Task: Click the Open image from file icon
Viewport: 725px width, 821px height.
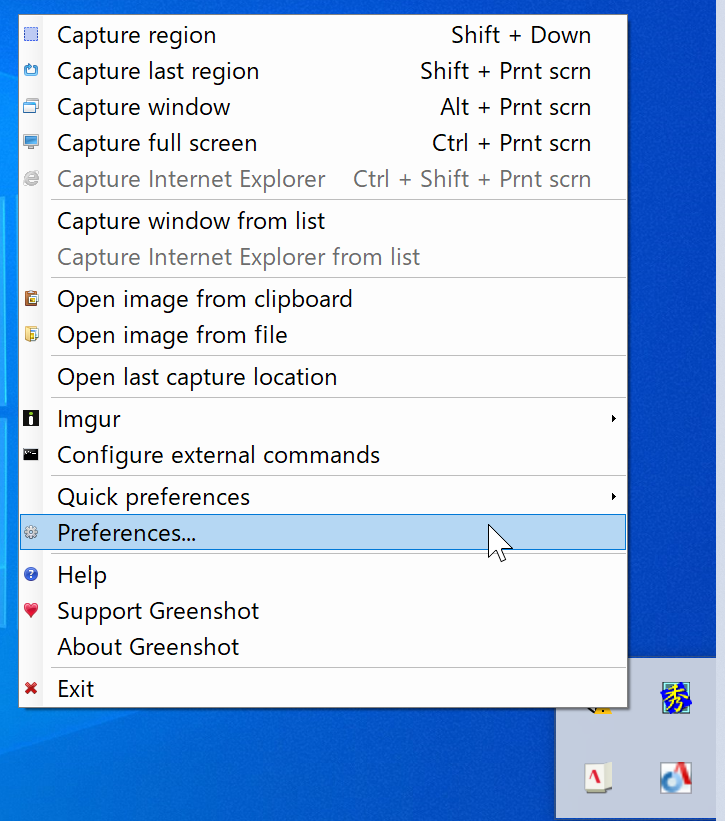Action: pyautogui.click(x=31, y=335)
